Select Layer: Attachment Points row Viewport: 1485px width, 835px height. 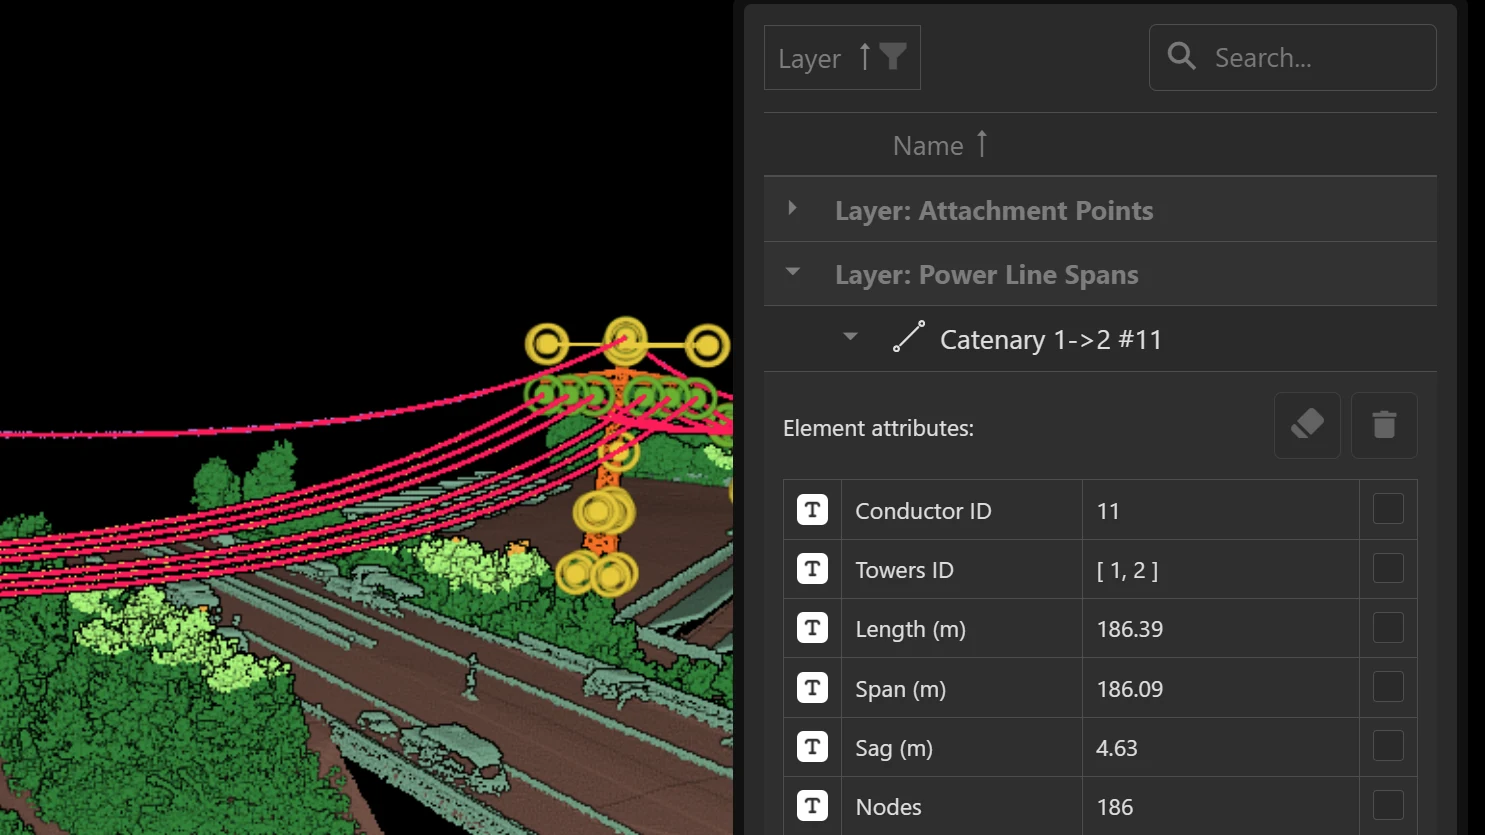pyautogui.click(x=1100, y=210)
